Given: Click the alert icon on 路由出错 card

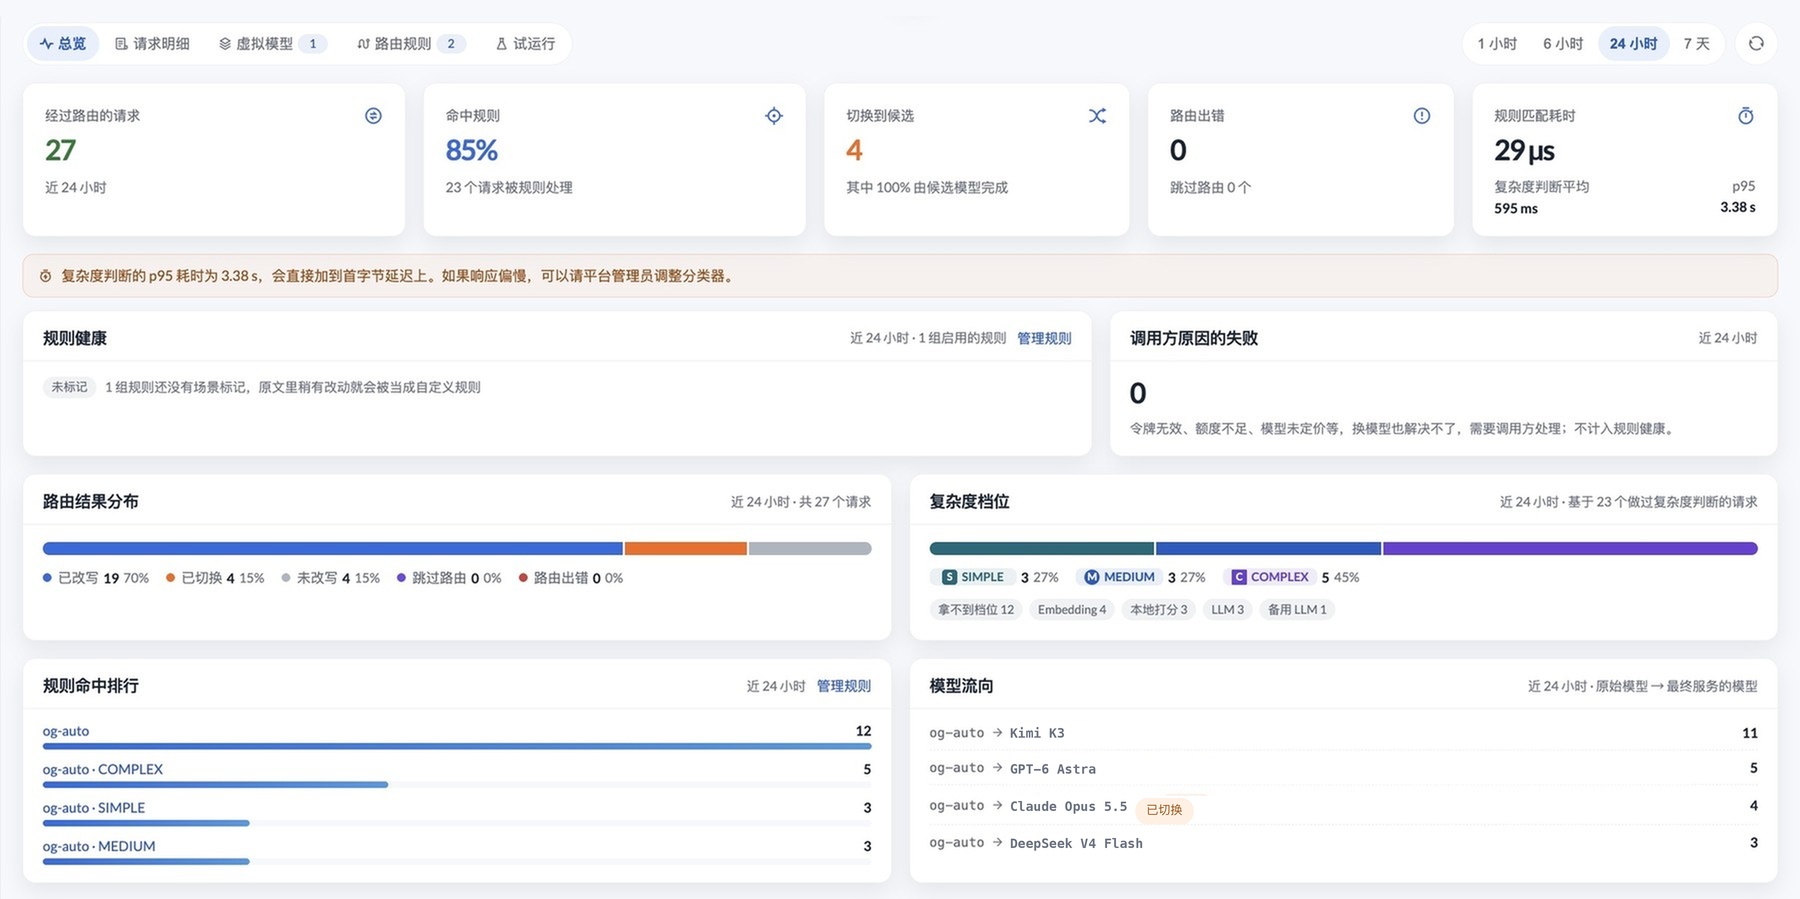Looking at the screenshot, I should [x=1421, y=116].
